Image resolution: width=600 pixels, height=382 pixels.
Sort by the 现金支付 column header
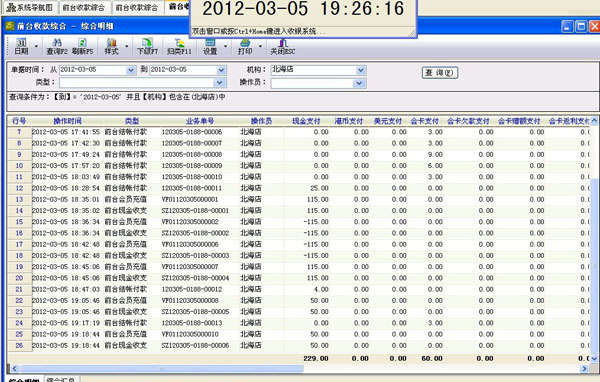[x=307, y=121]
